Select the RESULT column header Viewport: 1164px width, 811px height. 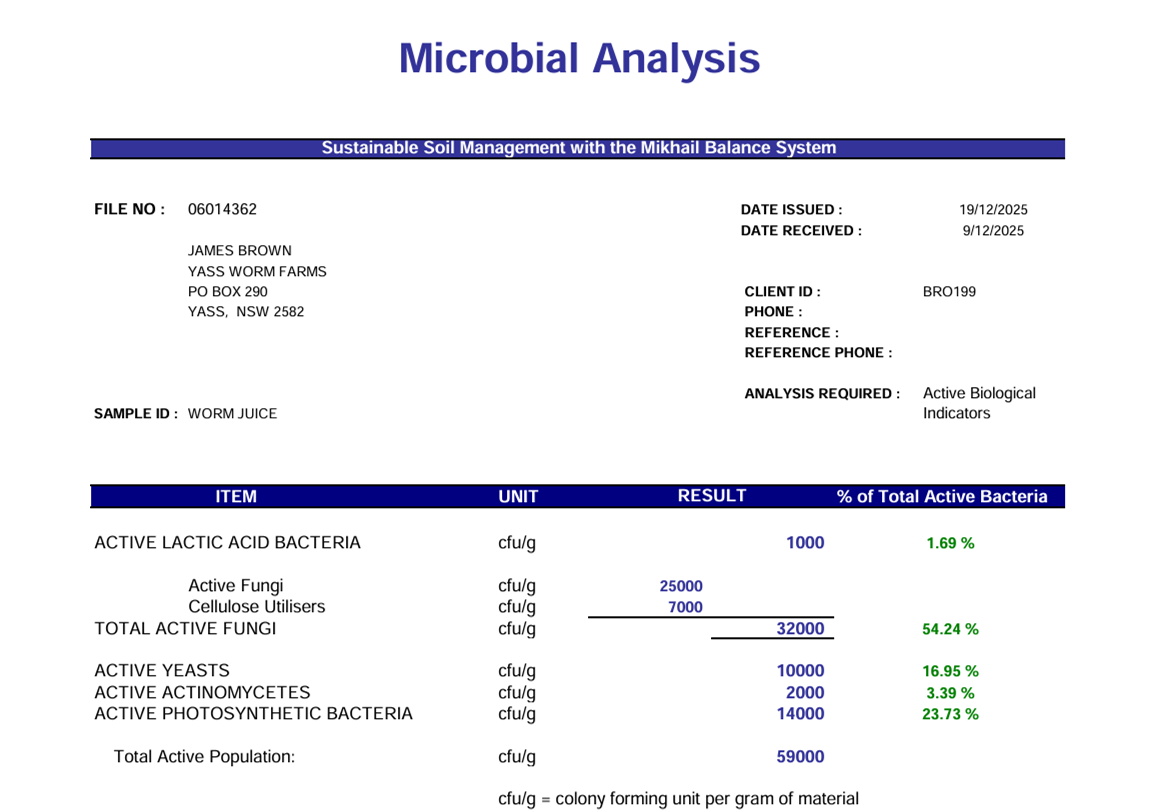(x=711, y=494)
